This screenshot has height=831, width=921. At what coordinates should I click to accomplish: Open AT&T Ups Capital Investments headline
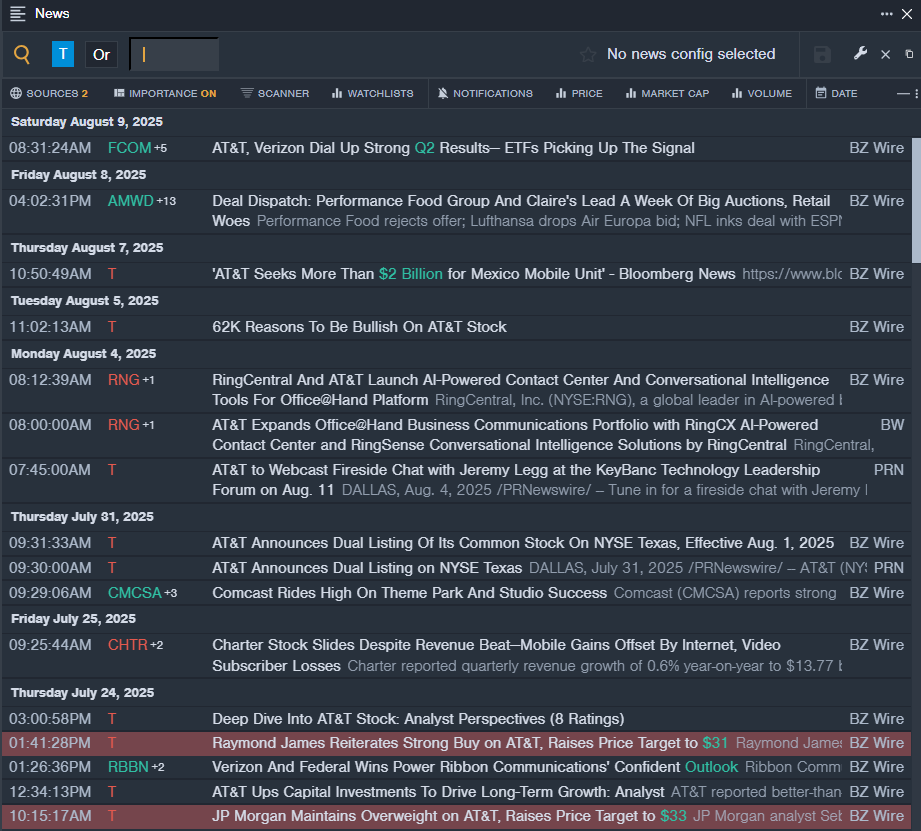[x=438, y=792]
